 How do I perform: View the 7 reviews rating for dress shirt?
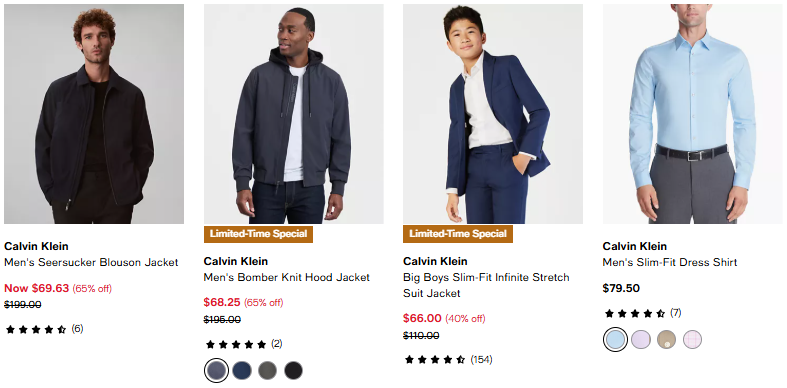point(643,313)
